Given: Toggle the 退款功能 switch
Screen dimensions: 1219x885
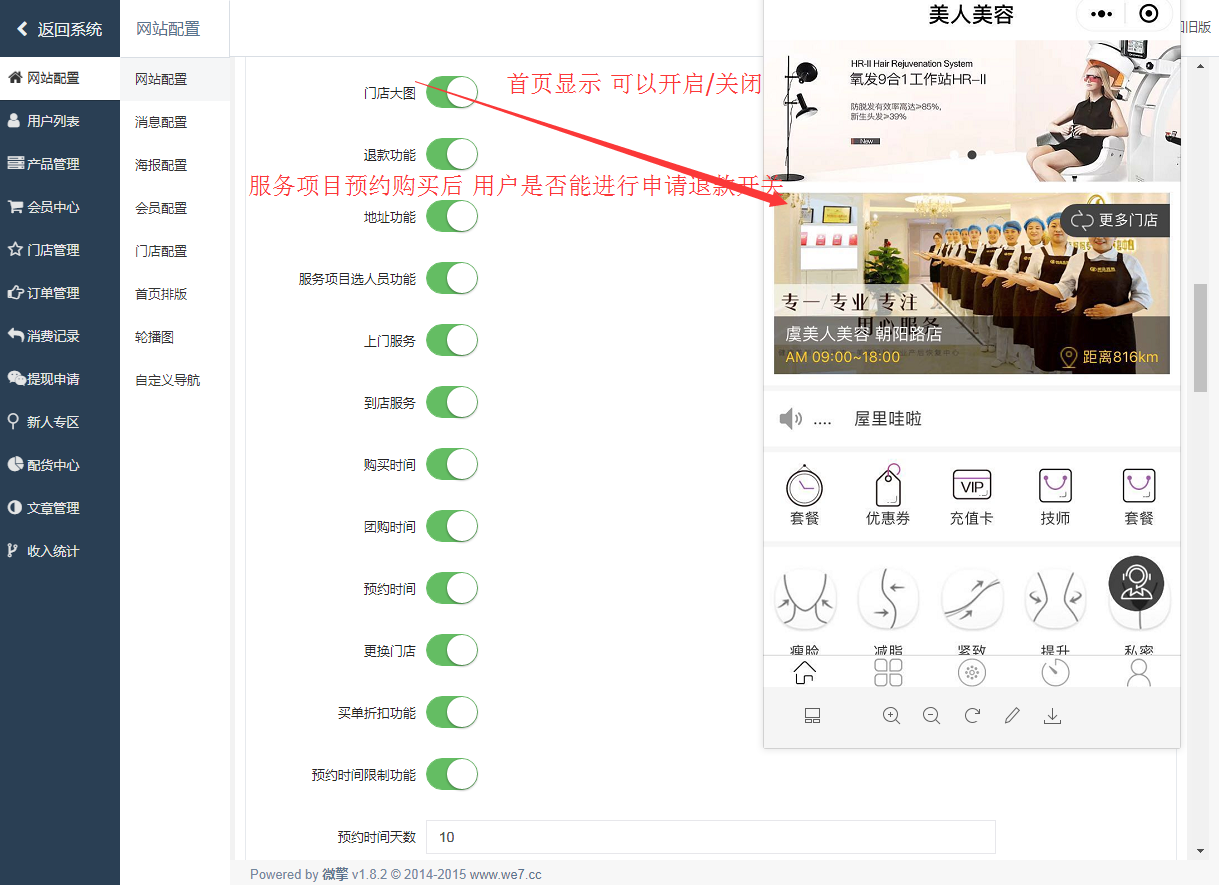Looking at the screenshot, I should pyautogui.click(x=452, y=154).
